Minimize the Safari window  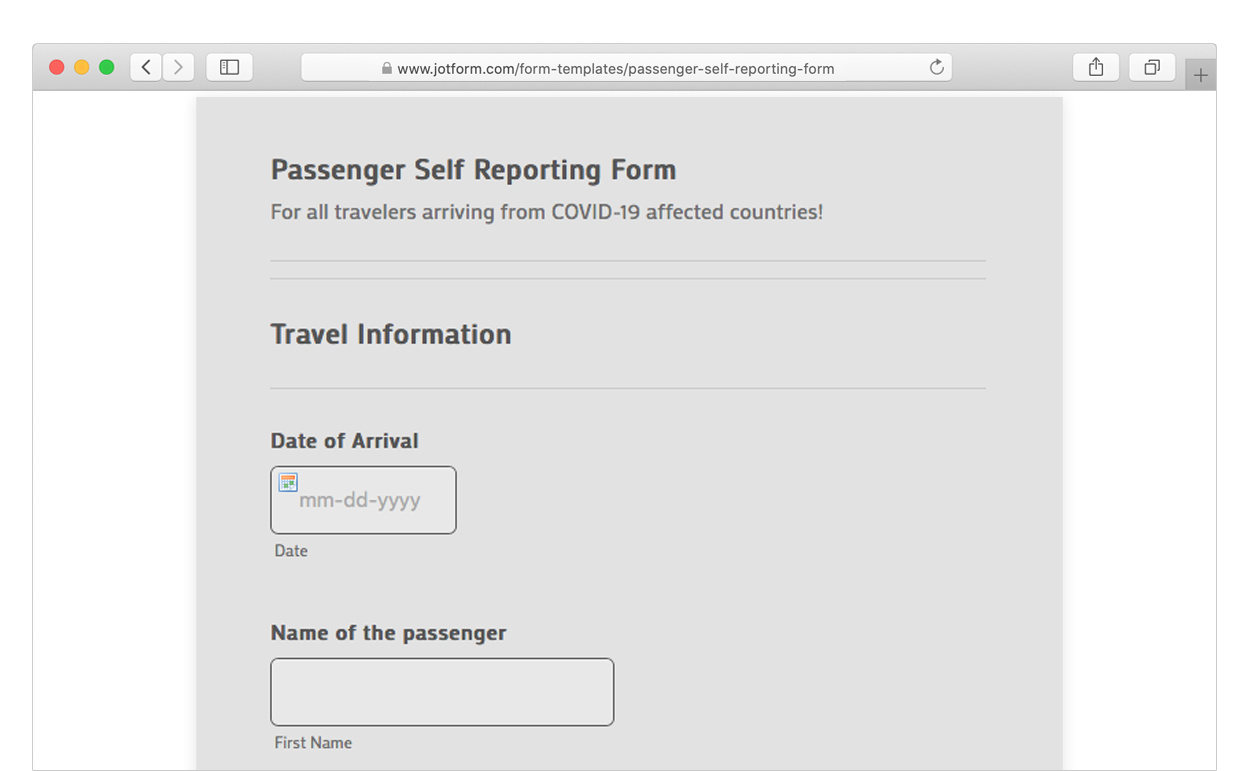pyautogui.click(x=82, y=67)
